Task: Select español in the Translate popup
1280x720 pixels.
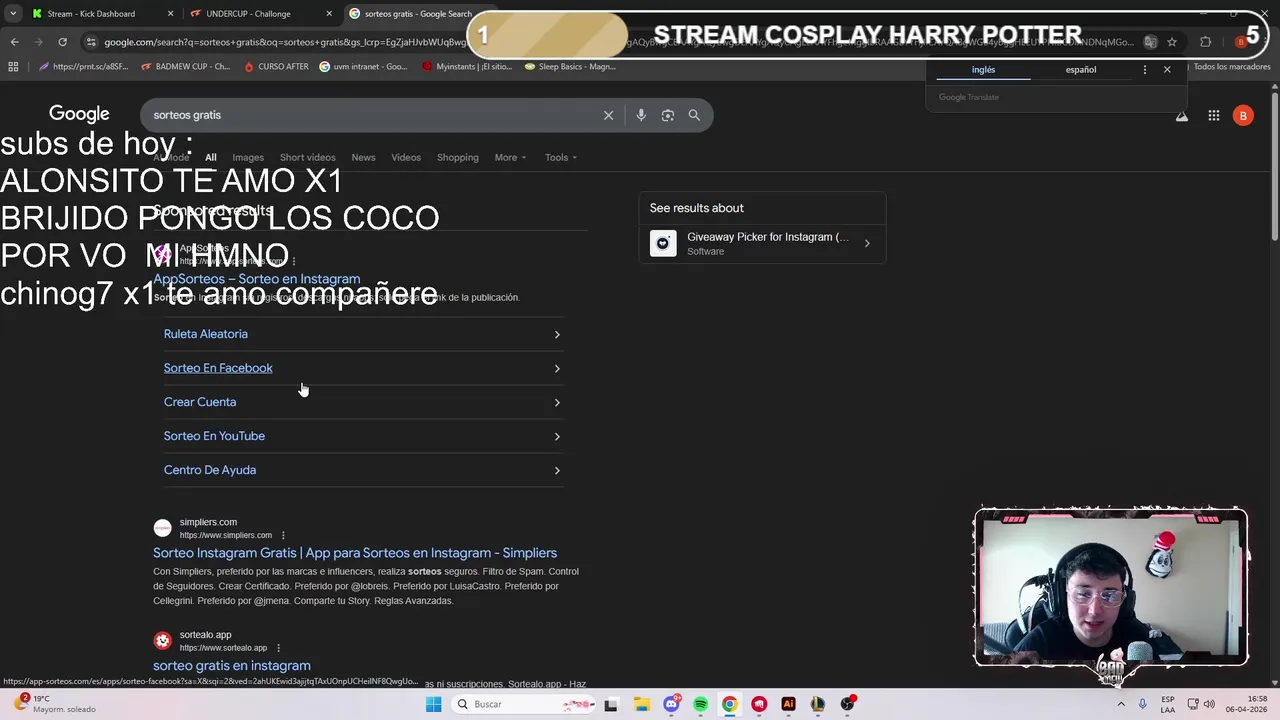Action: (1081, 70)
